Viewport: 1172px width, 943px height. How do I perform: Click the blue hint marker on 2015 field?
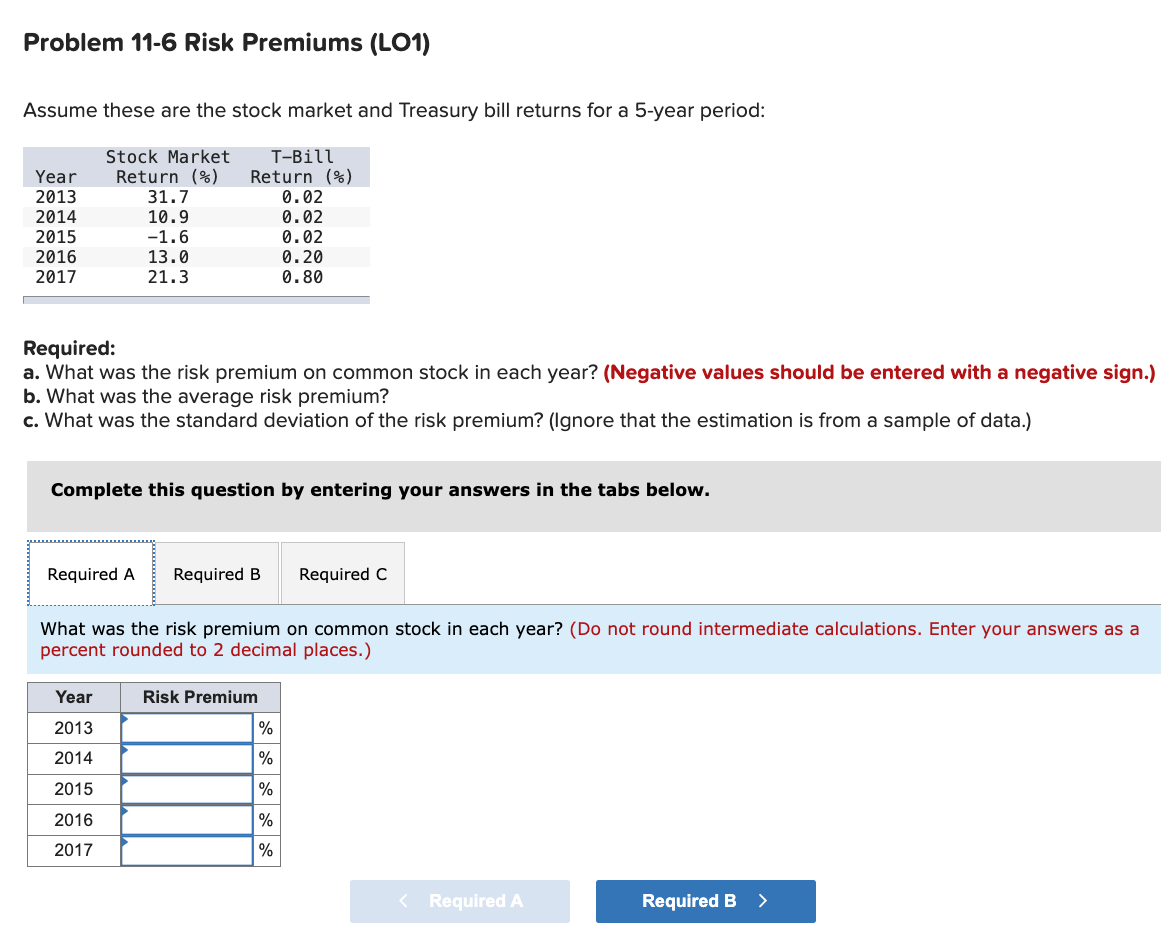(x=124, y=781)
